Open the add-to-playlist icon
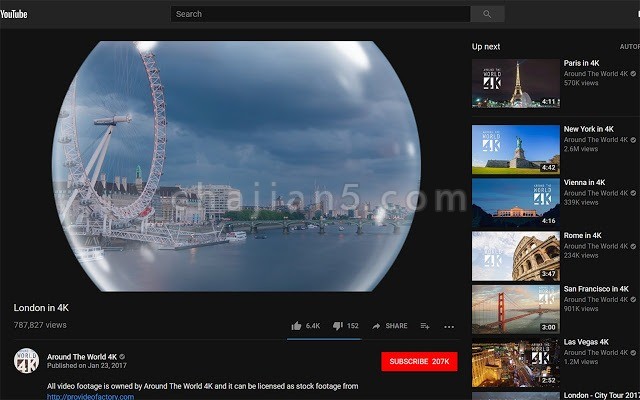Image resolution: width=640 pixels, height=400 pixels. pos(425,326)
